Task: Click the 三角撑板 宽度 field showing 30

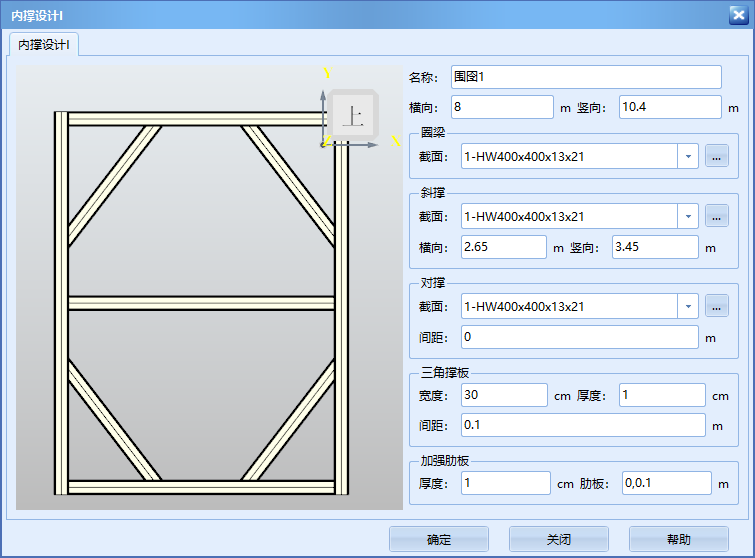Action: tap(504, 395)
